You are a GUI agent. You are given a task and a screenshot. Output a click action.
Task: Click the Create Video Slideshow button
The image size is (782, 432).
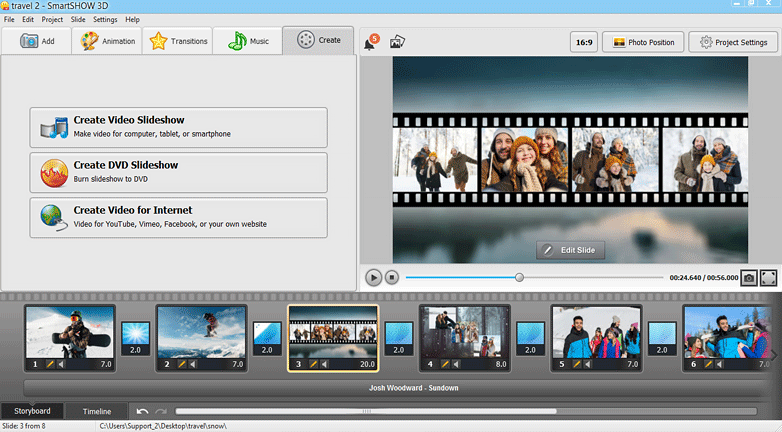click(179, 127)
